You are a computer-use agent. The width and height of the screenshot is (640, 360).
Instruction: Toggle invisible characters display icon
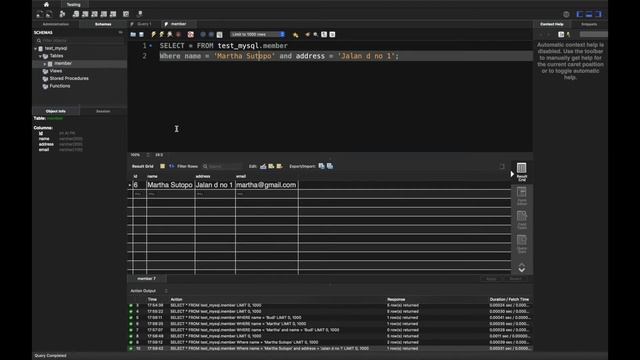[324, 35]
